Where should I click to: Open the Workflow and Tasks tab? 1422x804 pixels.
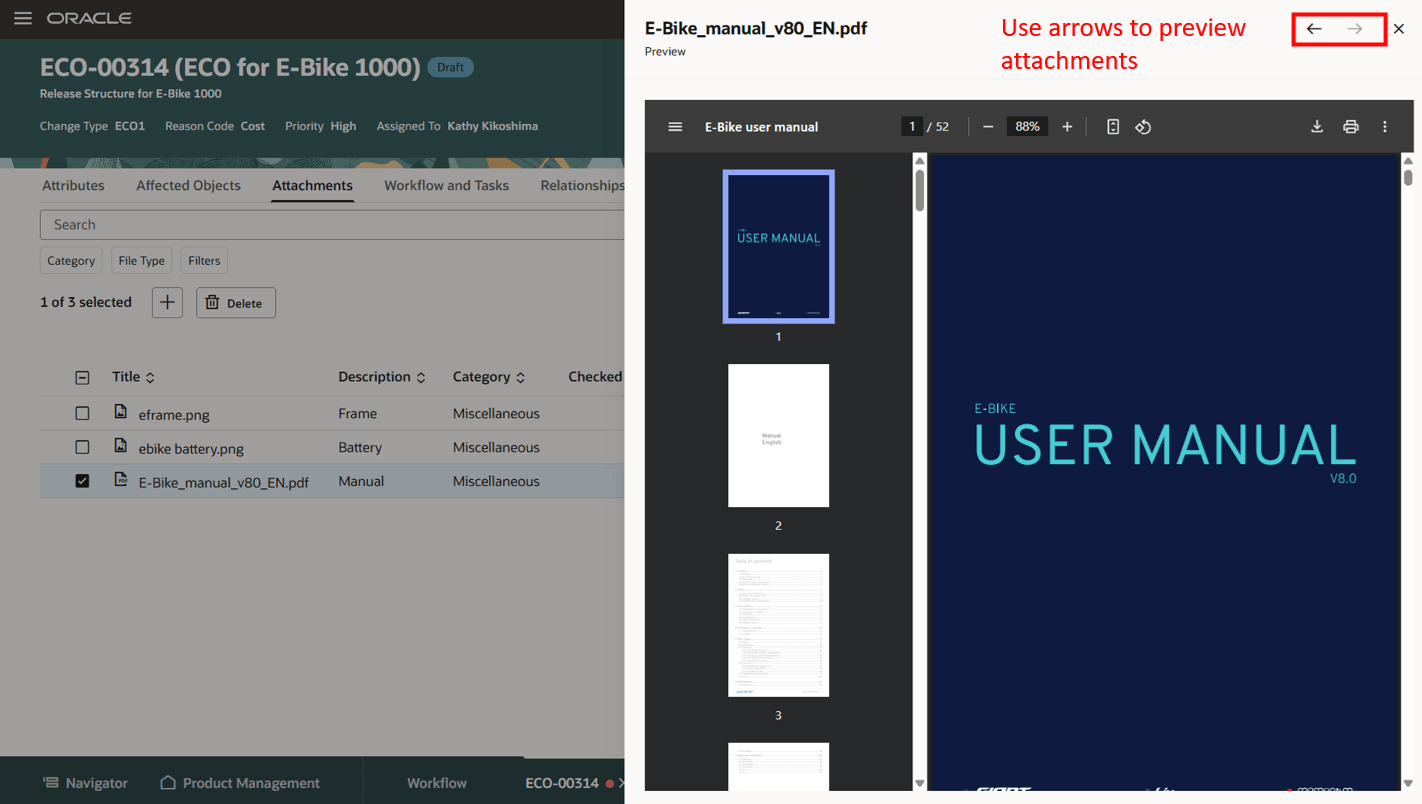pos(446,185)
